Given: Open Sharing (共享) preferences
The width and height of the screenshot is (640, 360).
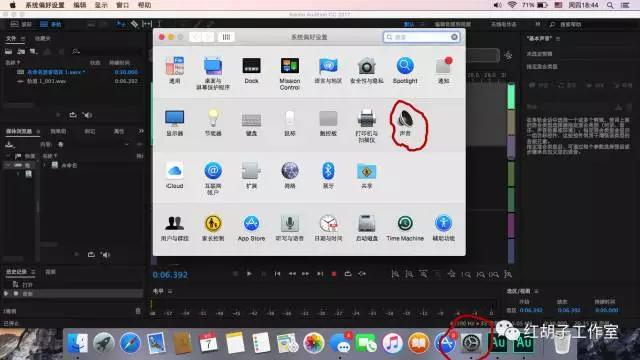Looking at the screenshot, I should point(367,175).
